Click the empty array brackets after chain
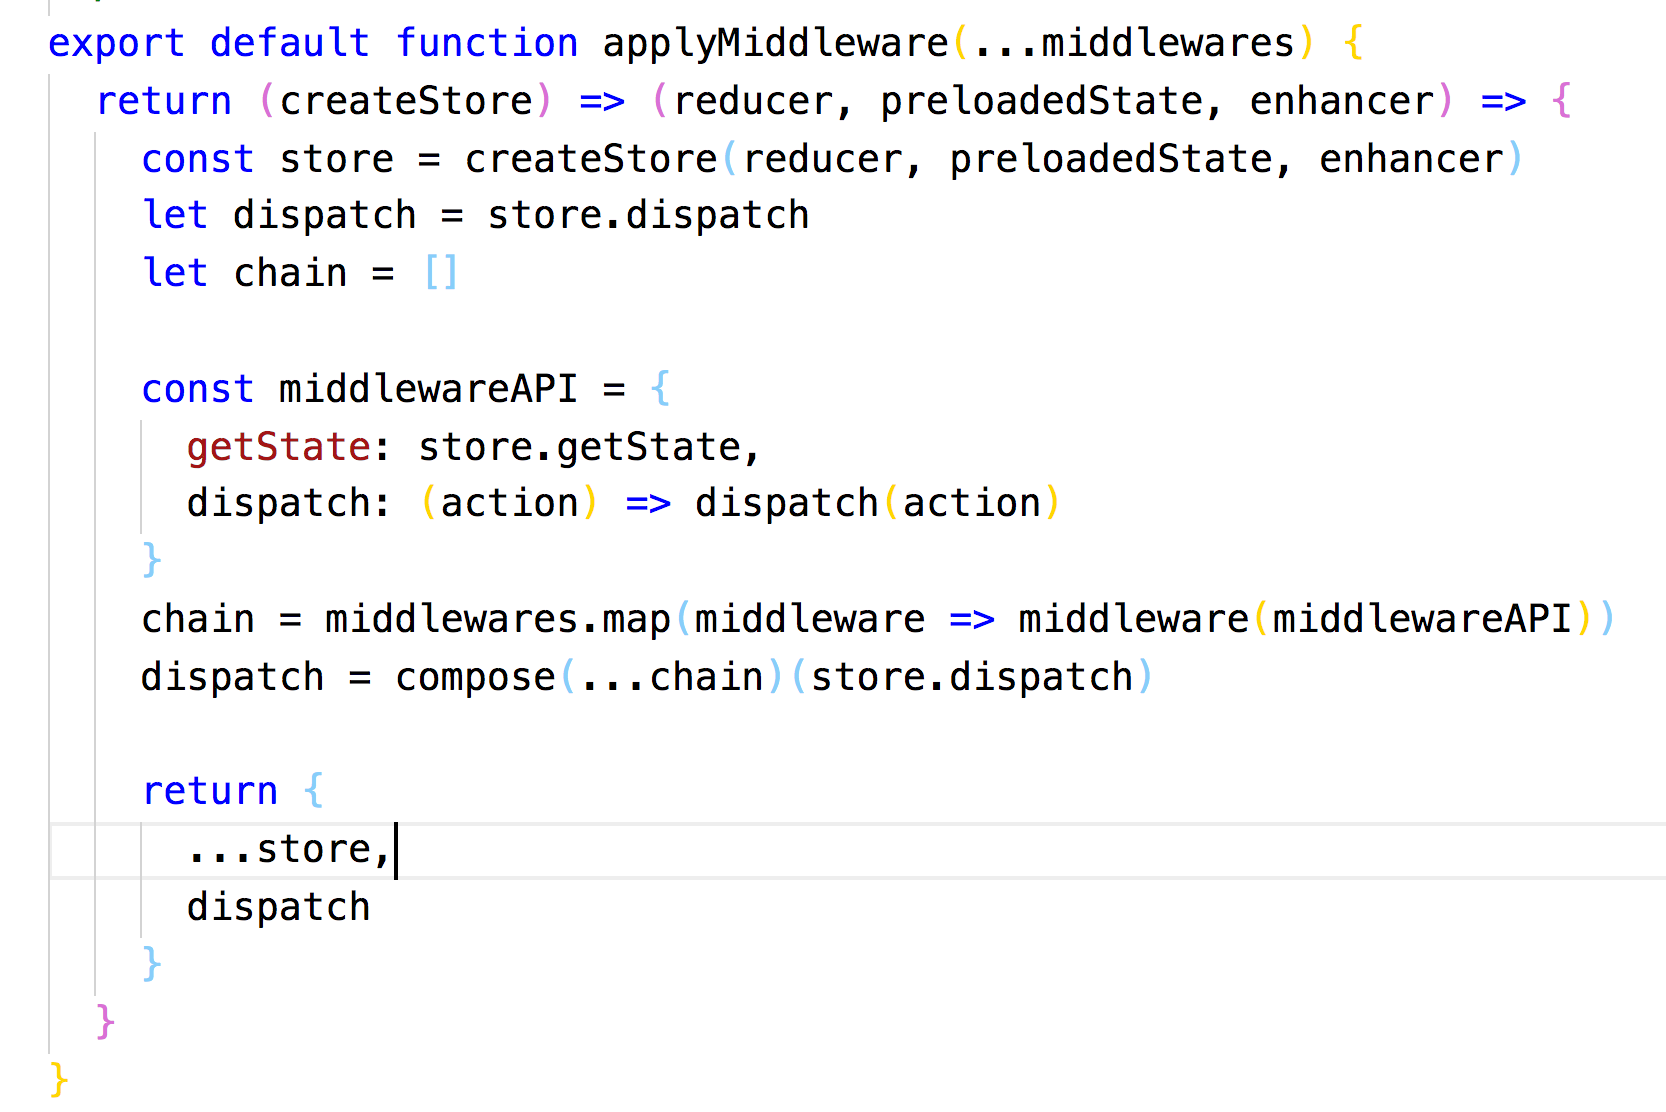 (441, 273)
